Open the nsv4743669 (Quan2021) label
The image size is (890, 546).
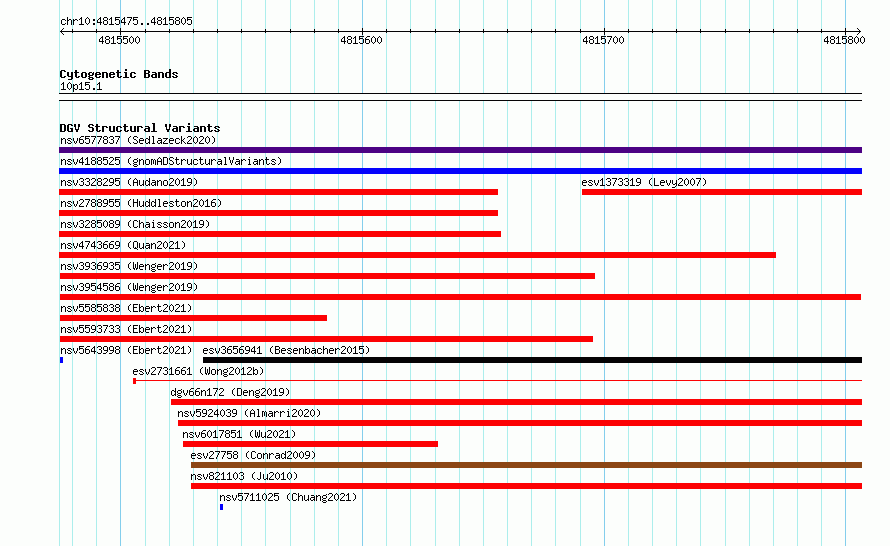pos(123,245)
